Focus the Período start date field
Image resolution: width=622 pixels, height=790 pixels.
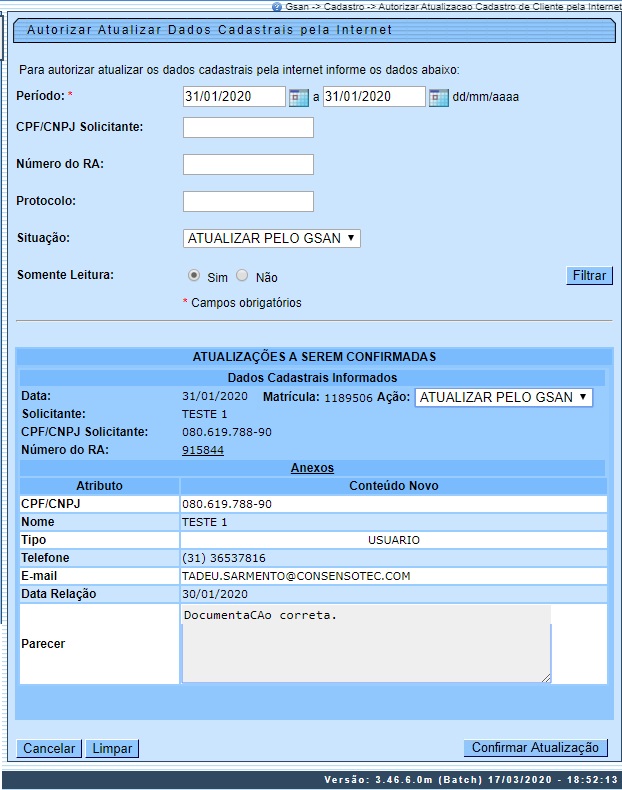pos(234,97)
